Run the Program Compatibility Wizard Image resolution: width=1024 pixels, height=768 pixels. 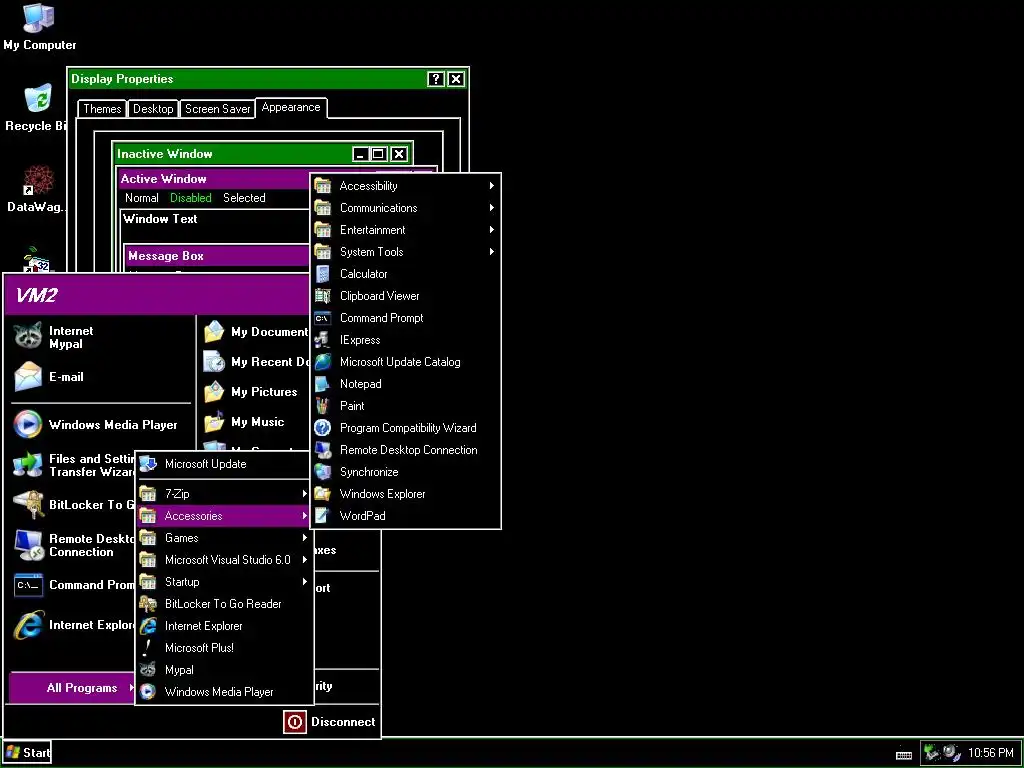click(405, 428)
